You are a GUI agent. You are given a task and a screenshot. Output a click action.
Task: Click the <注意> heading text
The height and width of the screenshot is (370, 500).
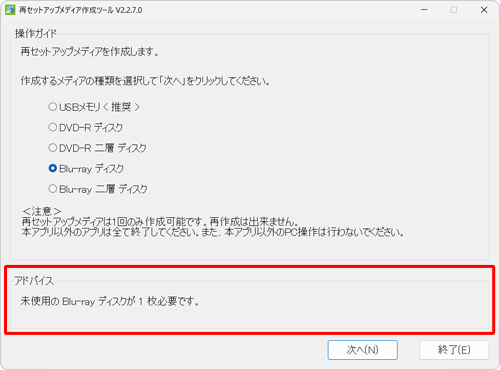point(42,211)
